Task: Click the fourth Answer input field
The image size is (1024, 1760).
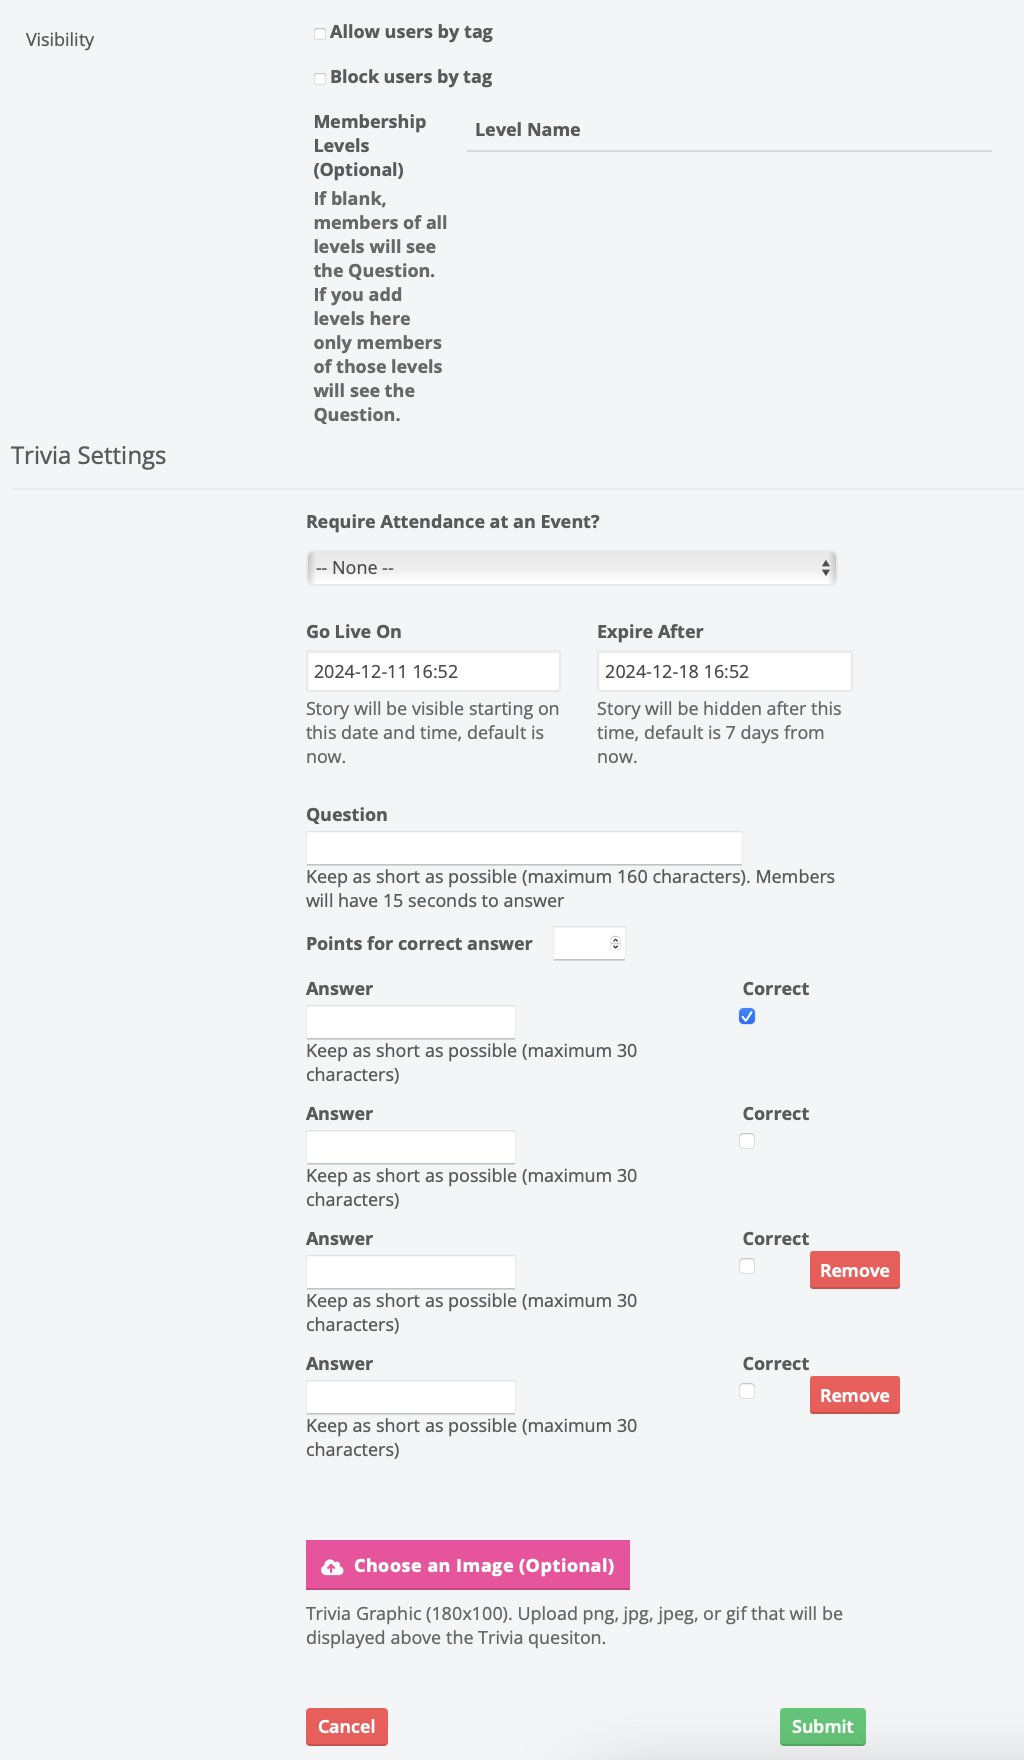Action: 410,1397
